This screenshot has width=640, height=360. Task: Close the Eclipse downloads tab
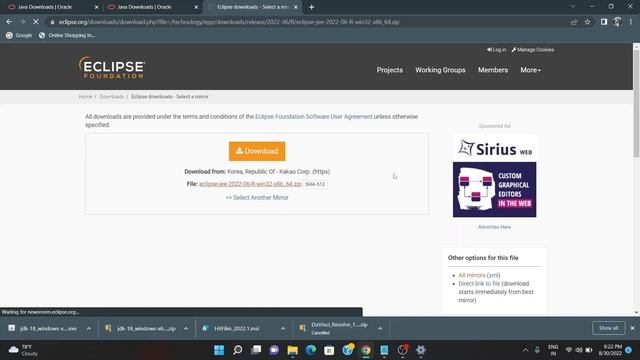(x=296, y=7)
